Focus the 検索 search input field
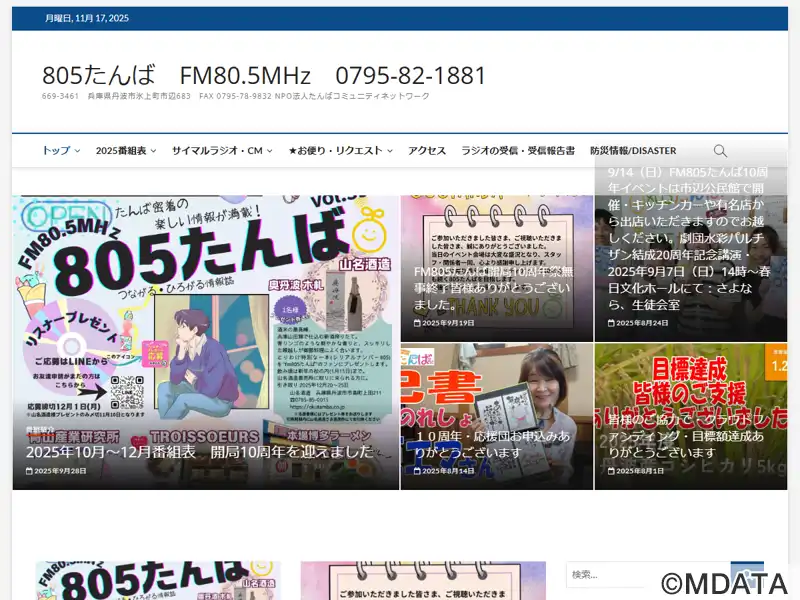The height and width of the screenshot is (600, 800). pyautogui.click(x=648, y=575)
